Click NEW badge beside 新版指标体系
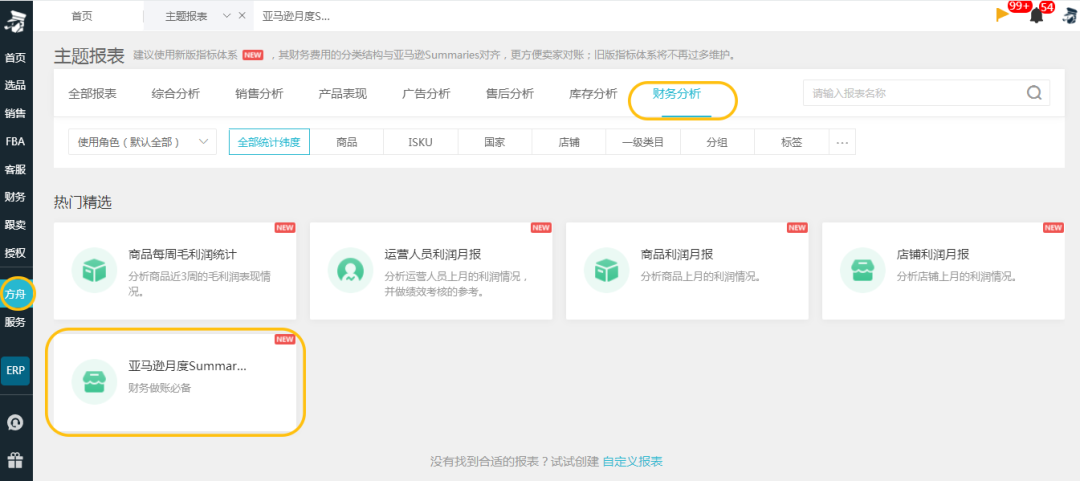The width and height of the screenshot is (1080, 481). pyautogui.click(x=253, y=55)
